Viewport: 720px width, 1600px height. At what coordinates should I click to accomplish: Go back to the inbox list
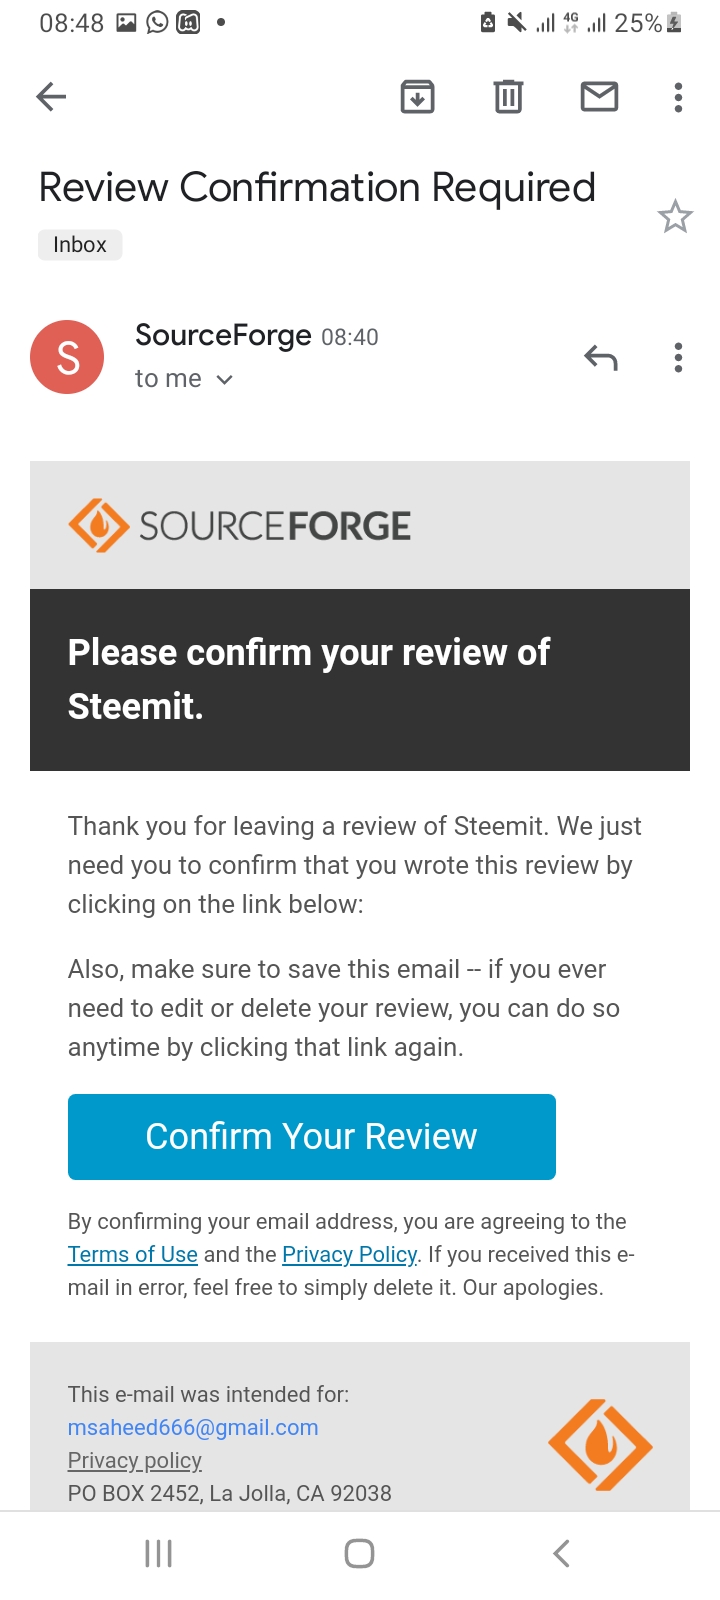pos(51,97)
